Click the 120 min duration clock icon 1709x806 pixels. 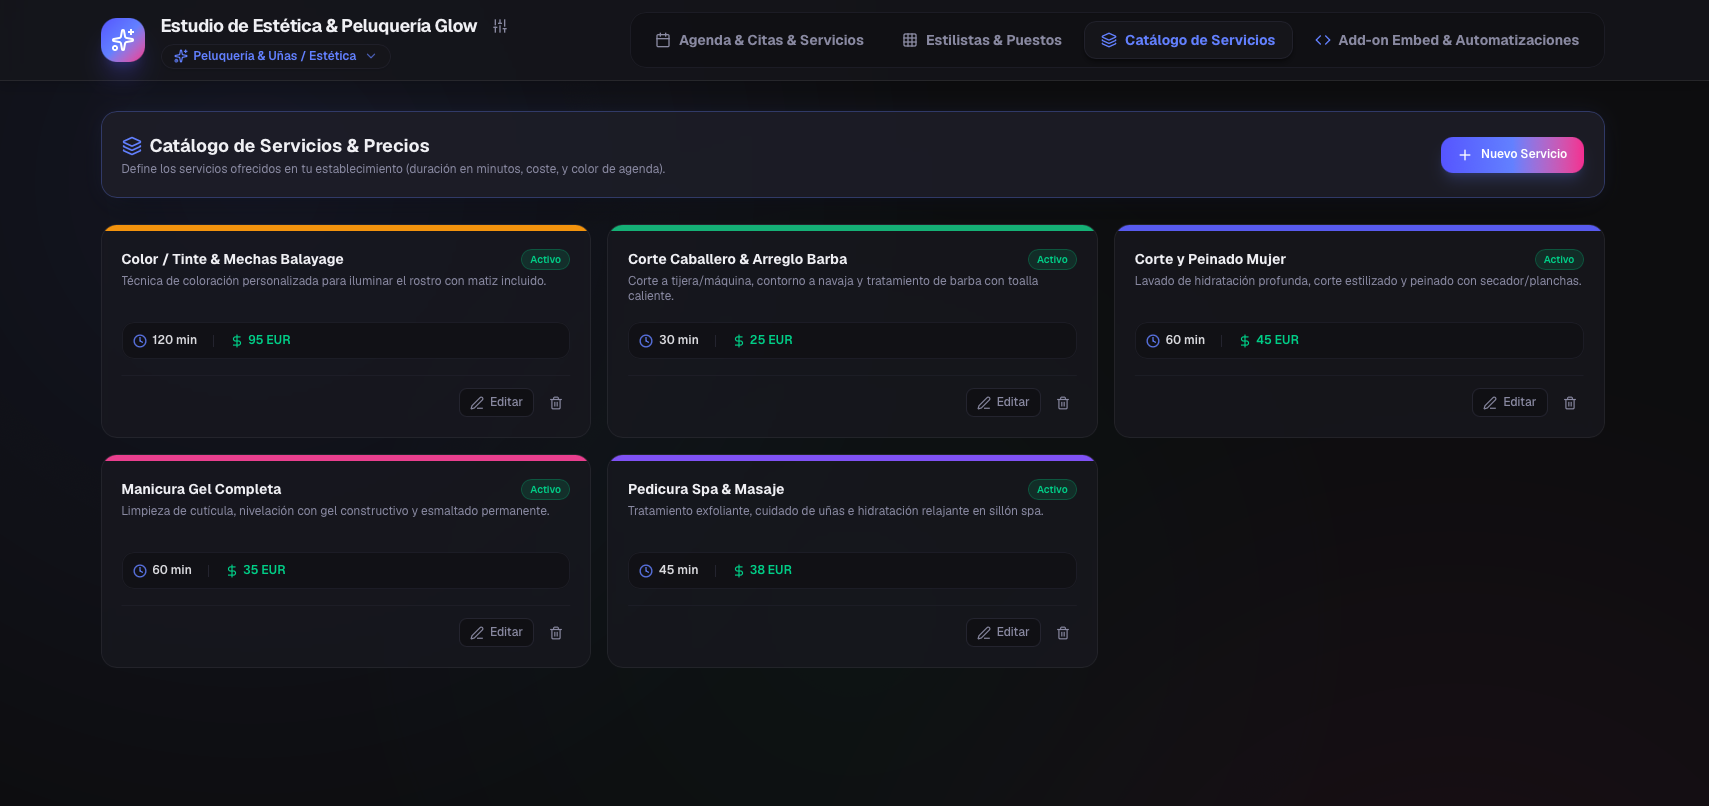[x=140, y=341]
